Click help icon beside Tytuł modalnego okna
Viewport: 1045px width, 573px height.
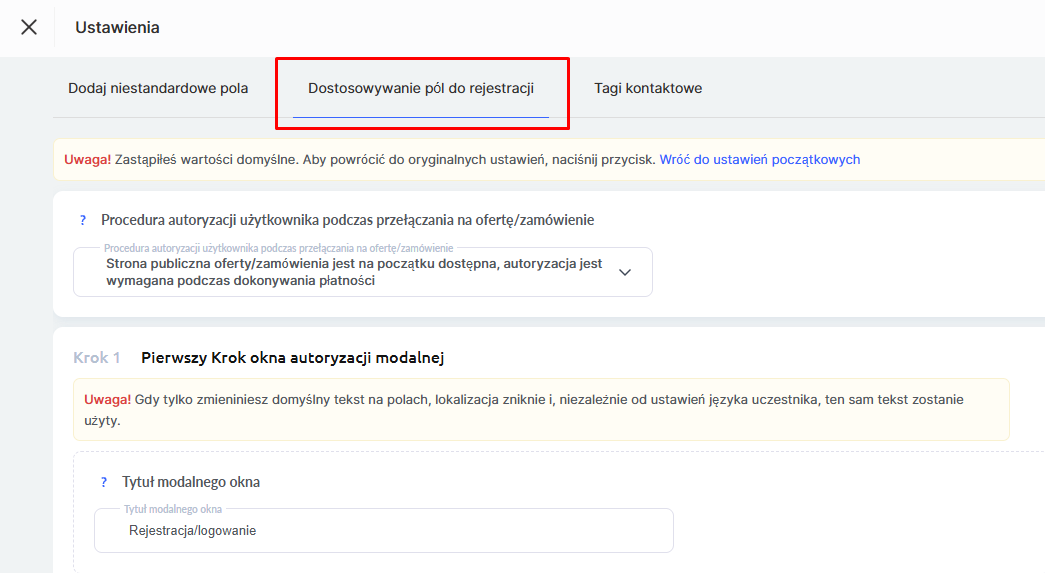[x=103, y=482]
